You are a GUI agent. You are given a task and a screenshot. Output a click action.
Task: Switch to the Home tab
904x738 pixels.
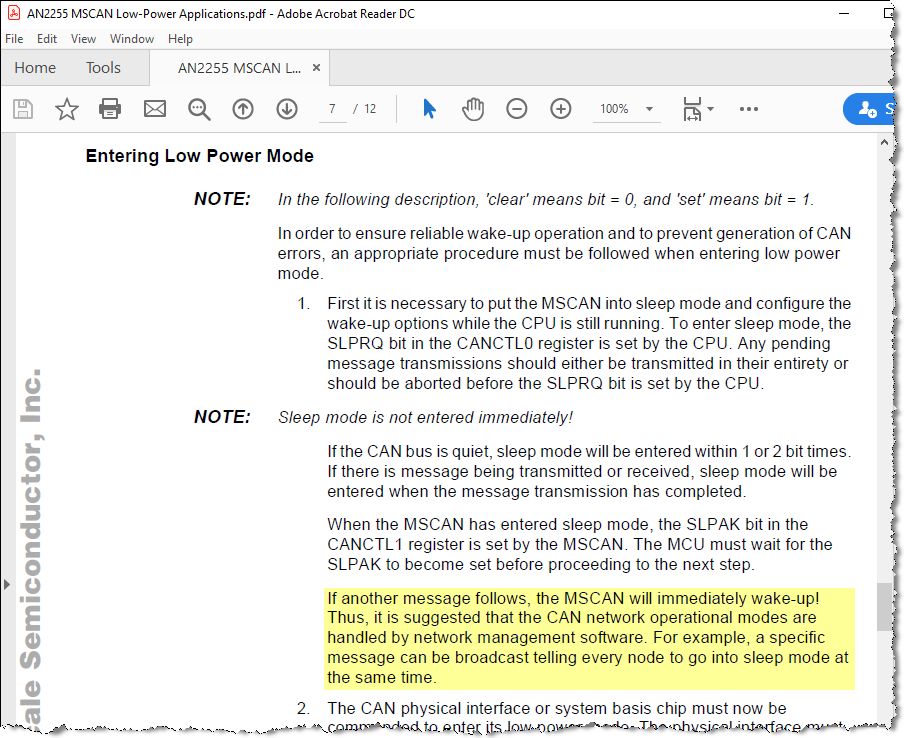point(35,68)
